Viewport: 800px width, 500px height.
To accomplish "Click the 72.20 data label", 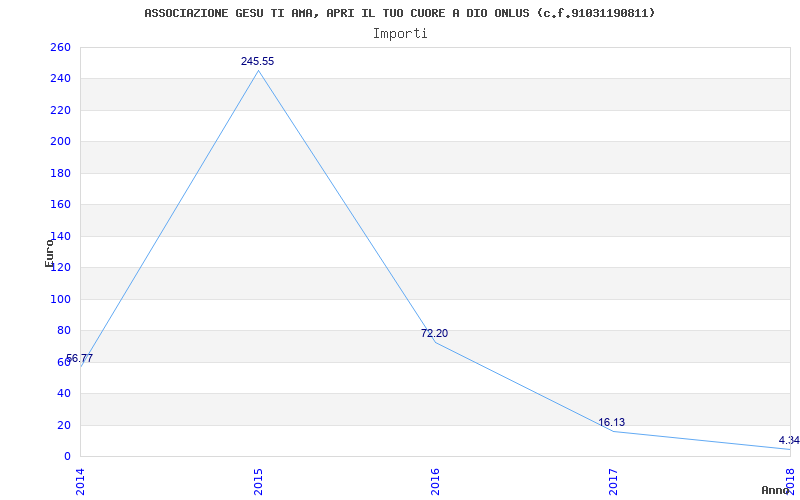I will (x=435, y=333).
